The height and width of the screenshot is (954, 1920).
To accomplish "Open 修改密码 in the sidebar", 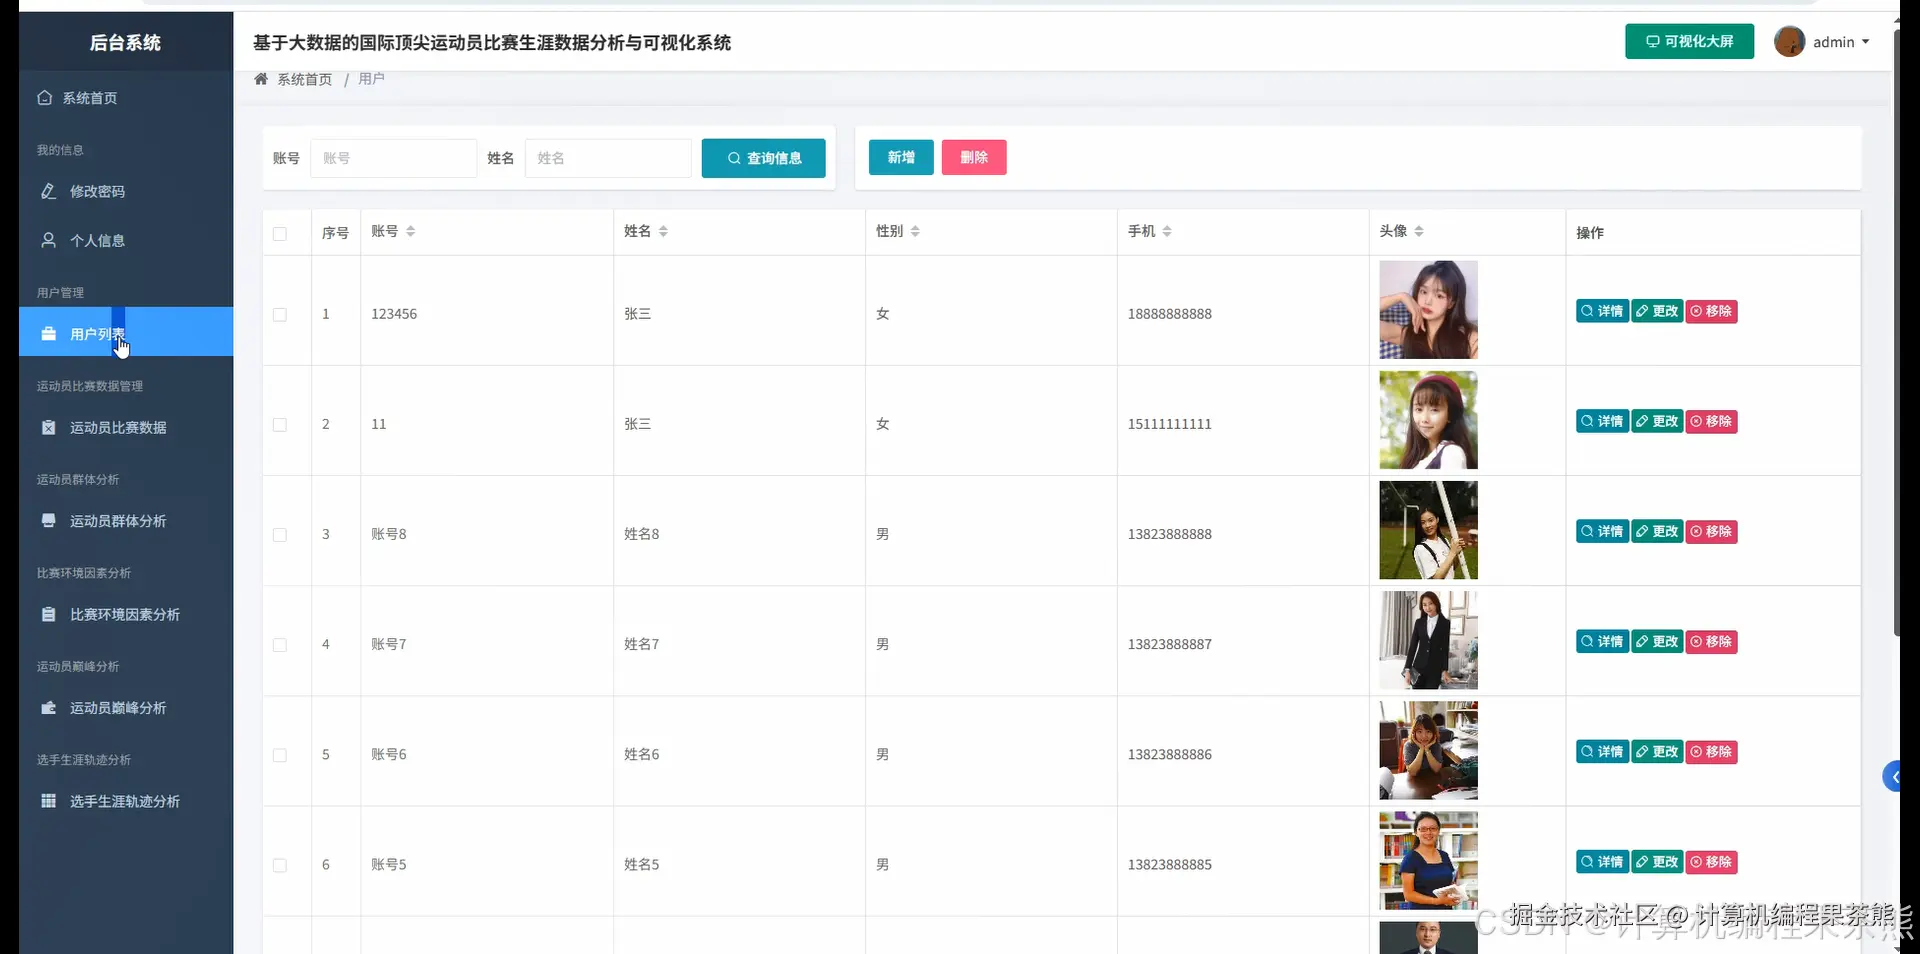I will pyautogui.click(x=126, y=191).
